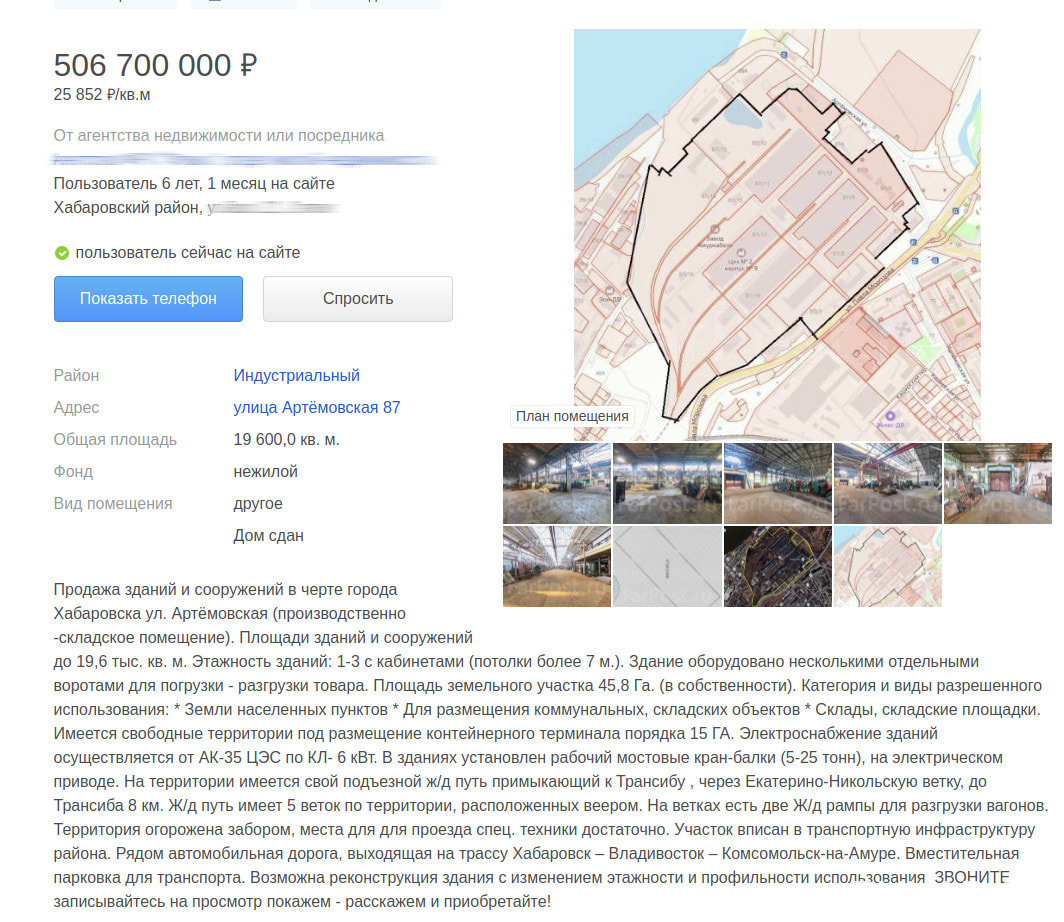Open the 'Индустриальный' district link

click(x=297, y=375)
